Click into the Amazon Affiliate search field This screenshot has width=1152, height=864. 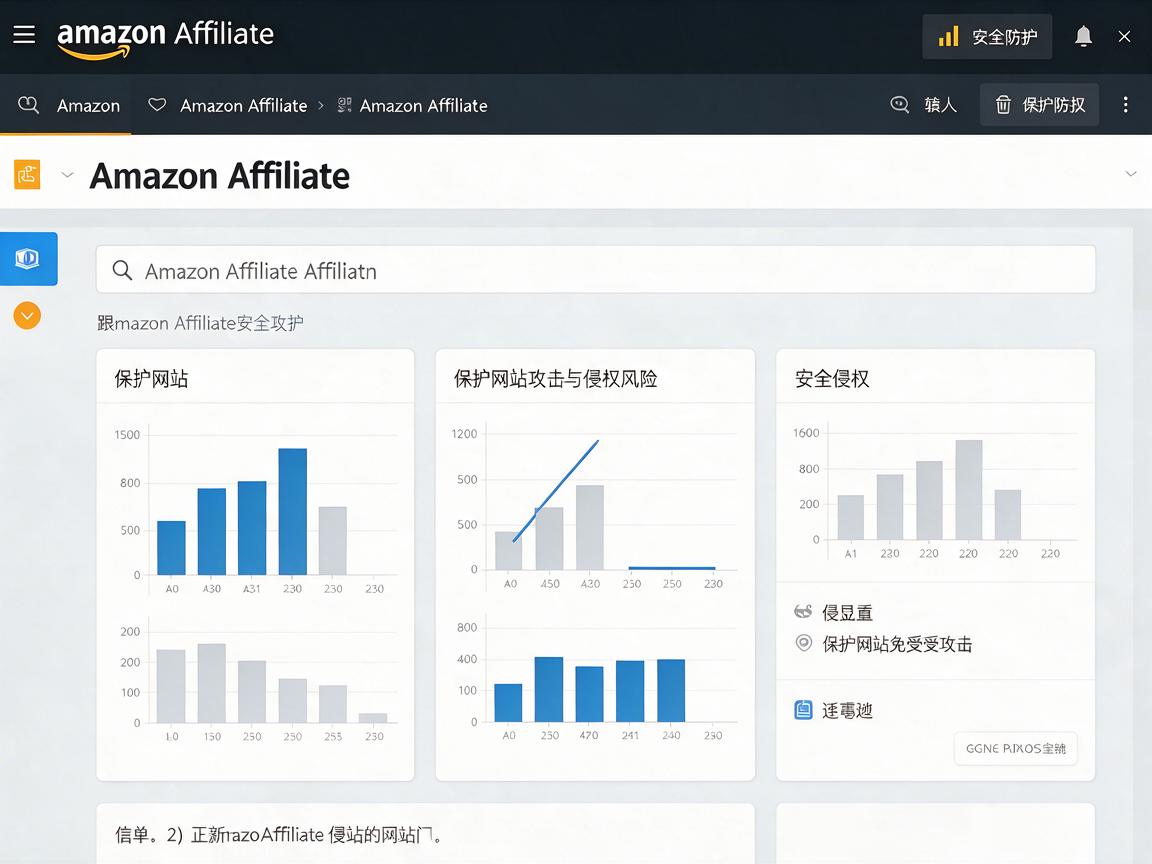point(595,270)
